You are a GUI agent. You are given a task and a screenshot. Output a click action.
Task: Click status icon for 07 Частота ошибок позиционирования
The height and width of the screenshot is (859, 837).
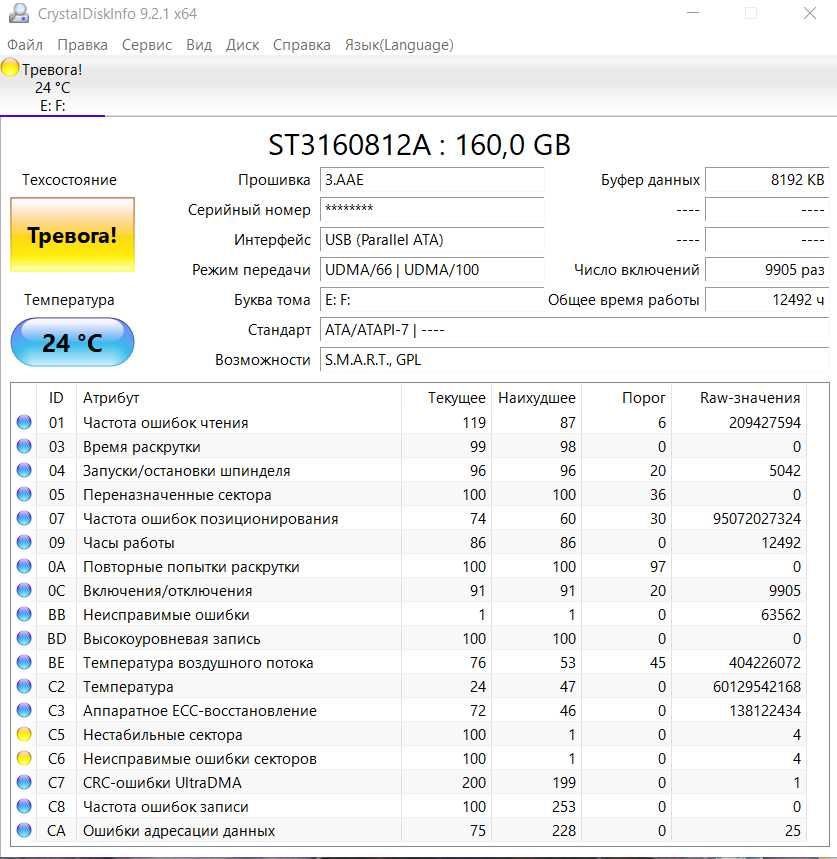click(24, 518)
